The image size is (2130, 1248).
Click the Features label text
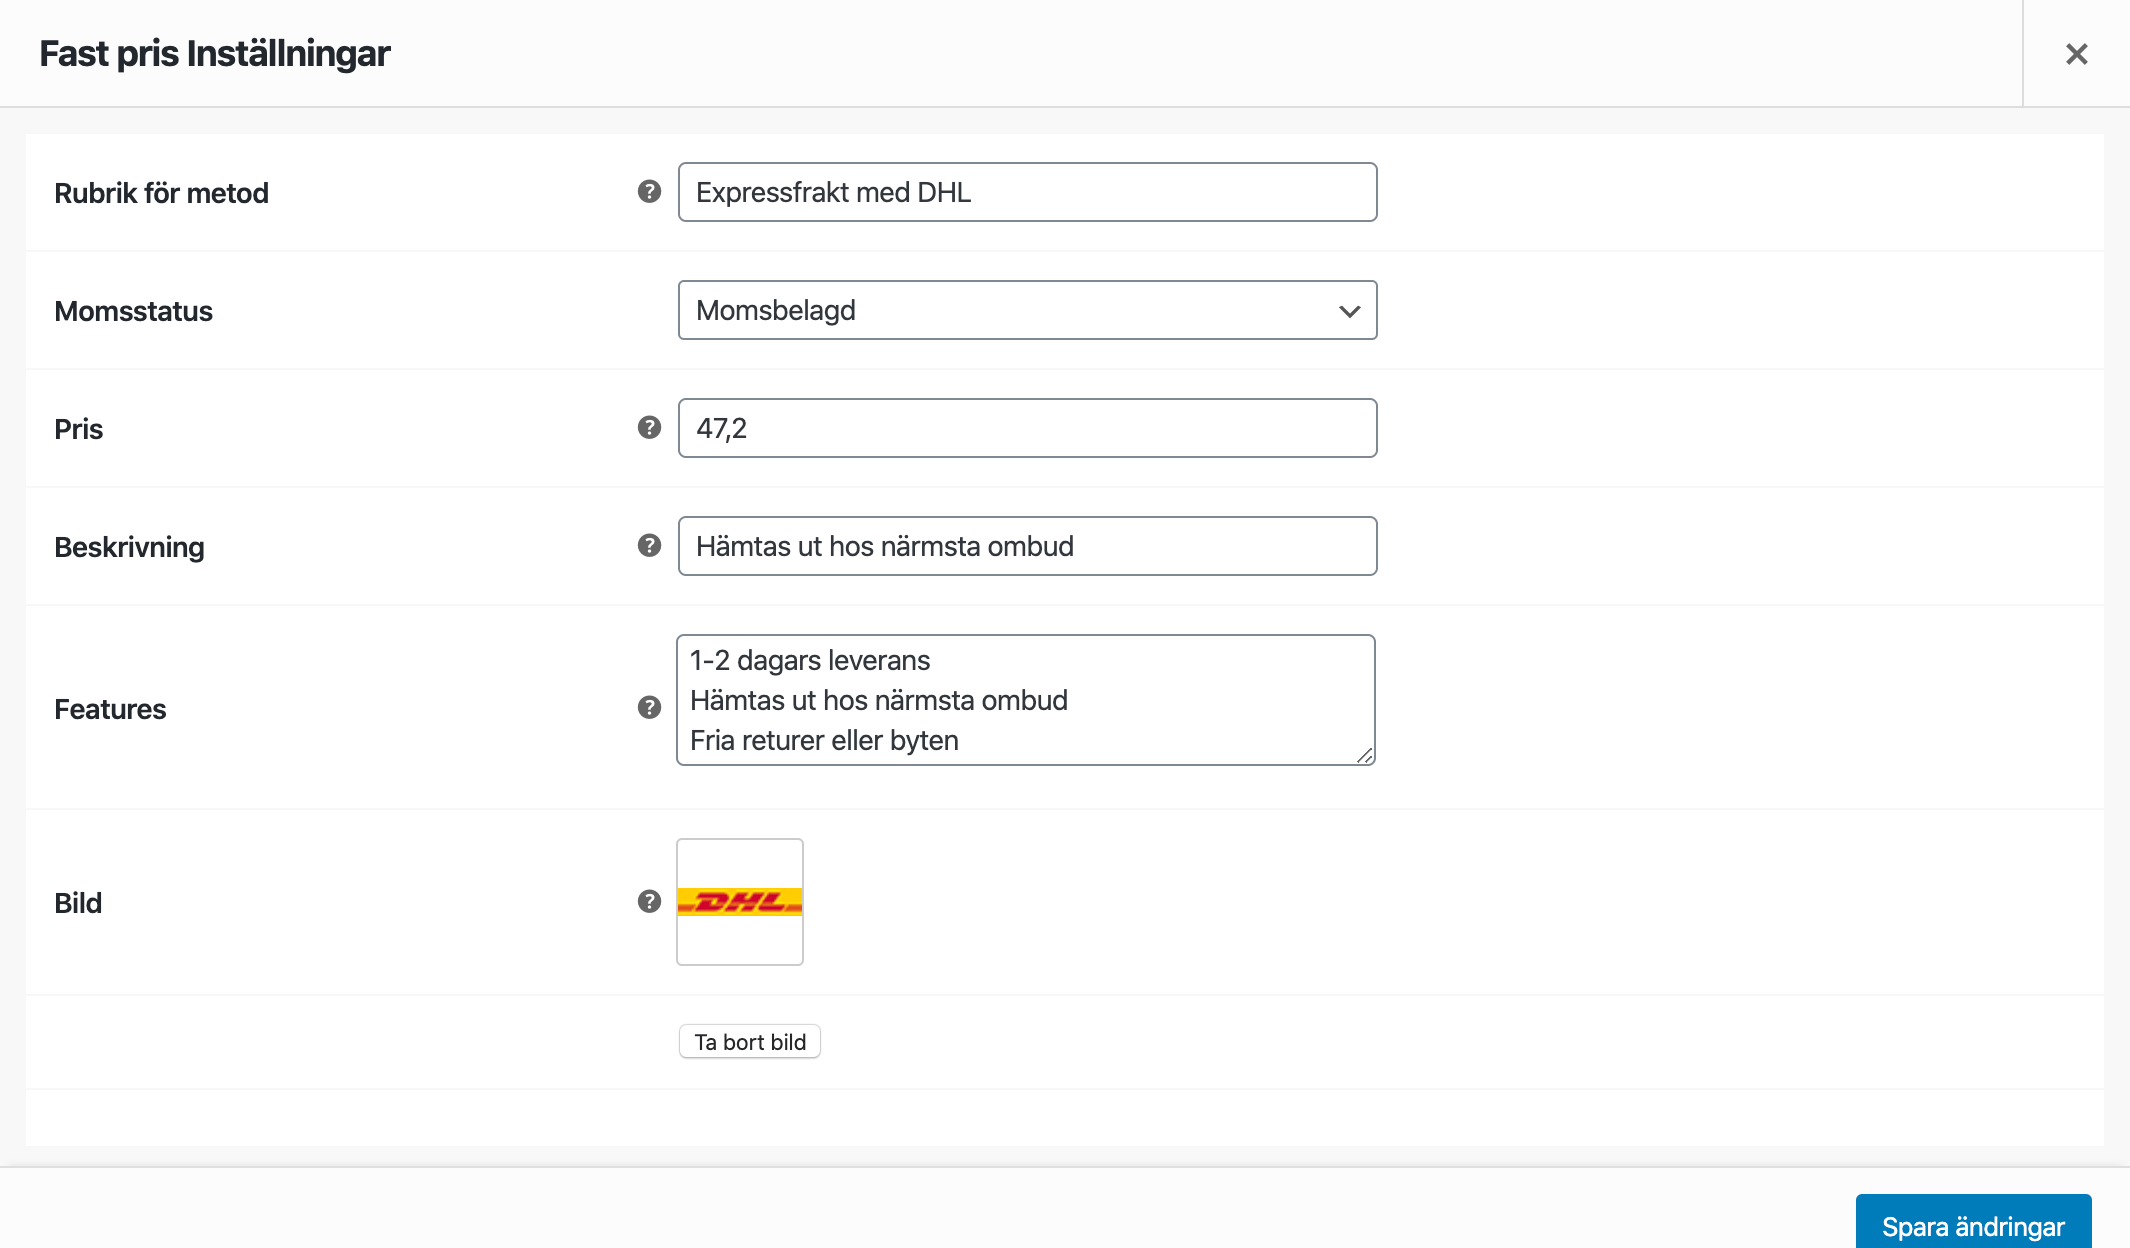pyautogui.click(x=110, y=709)
